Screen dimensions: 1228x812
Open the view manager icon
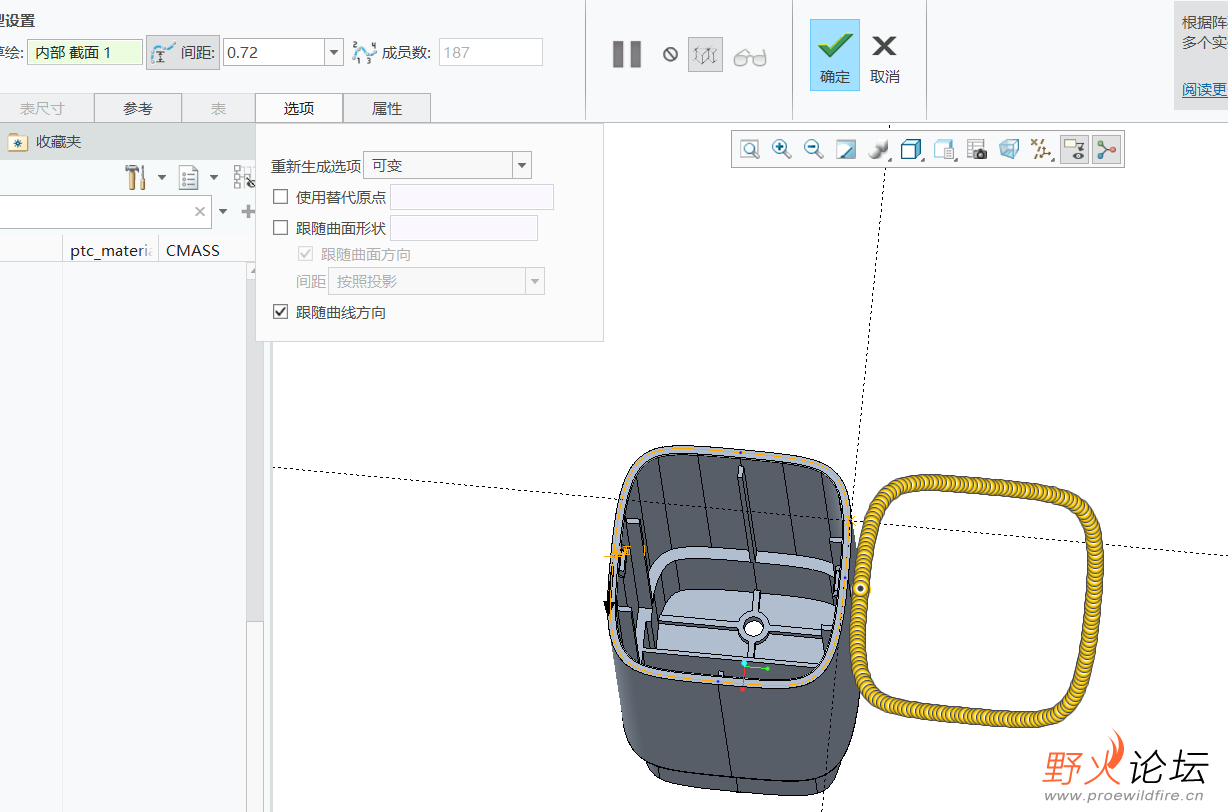click(943, 150)
